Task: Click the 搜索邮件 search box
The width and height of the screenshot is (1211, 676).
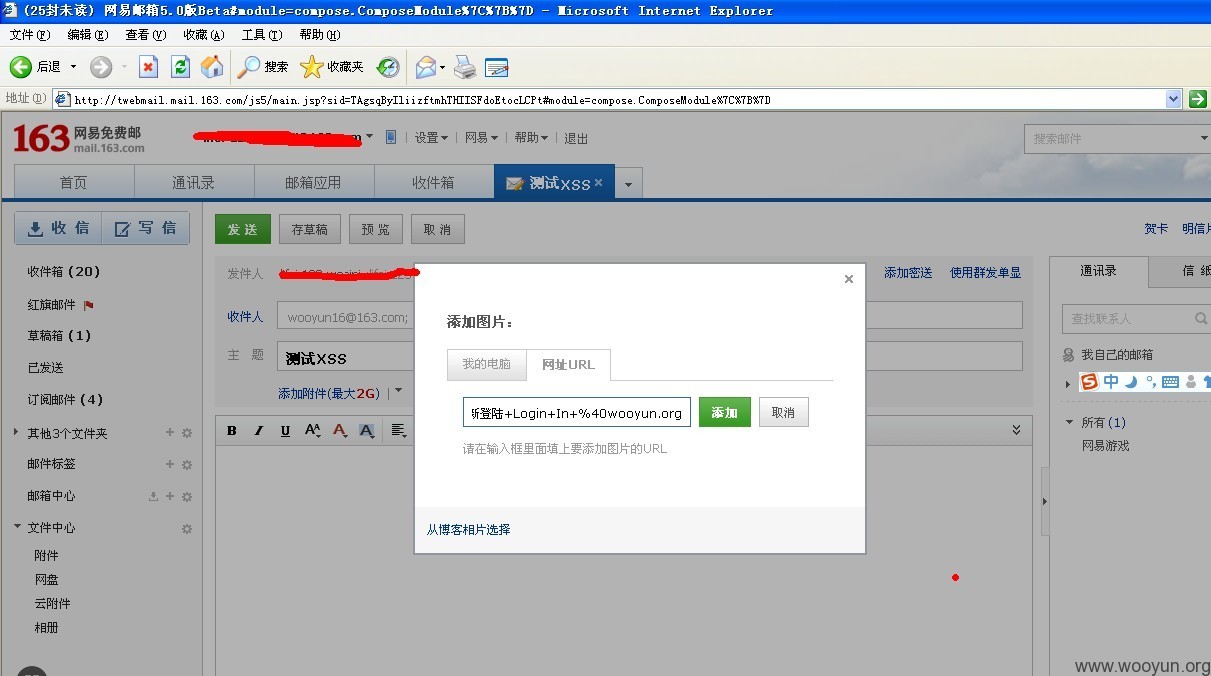Action: click(x=1117, y=138)
